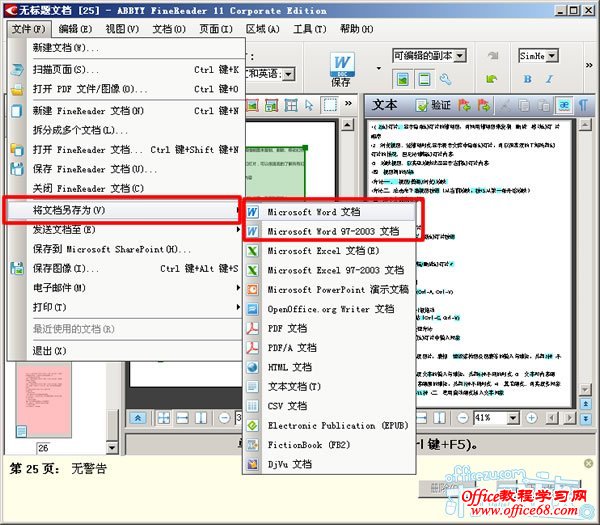Click the Bold B formatting icon

[x=528, y=79]
